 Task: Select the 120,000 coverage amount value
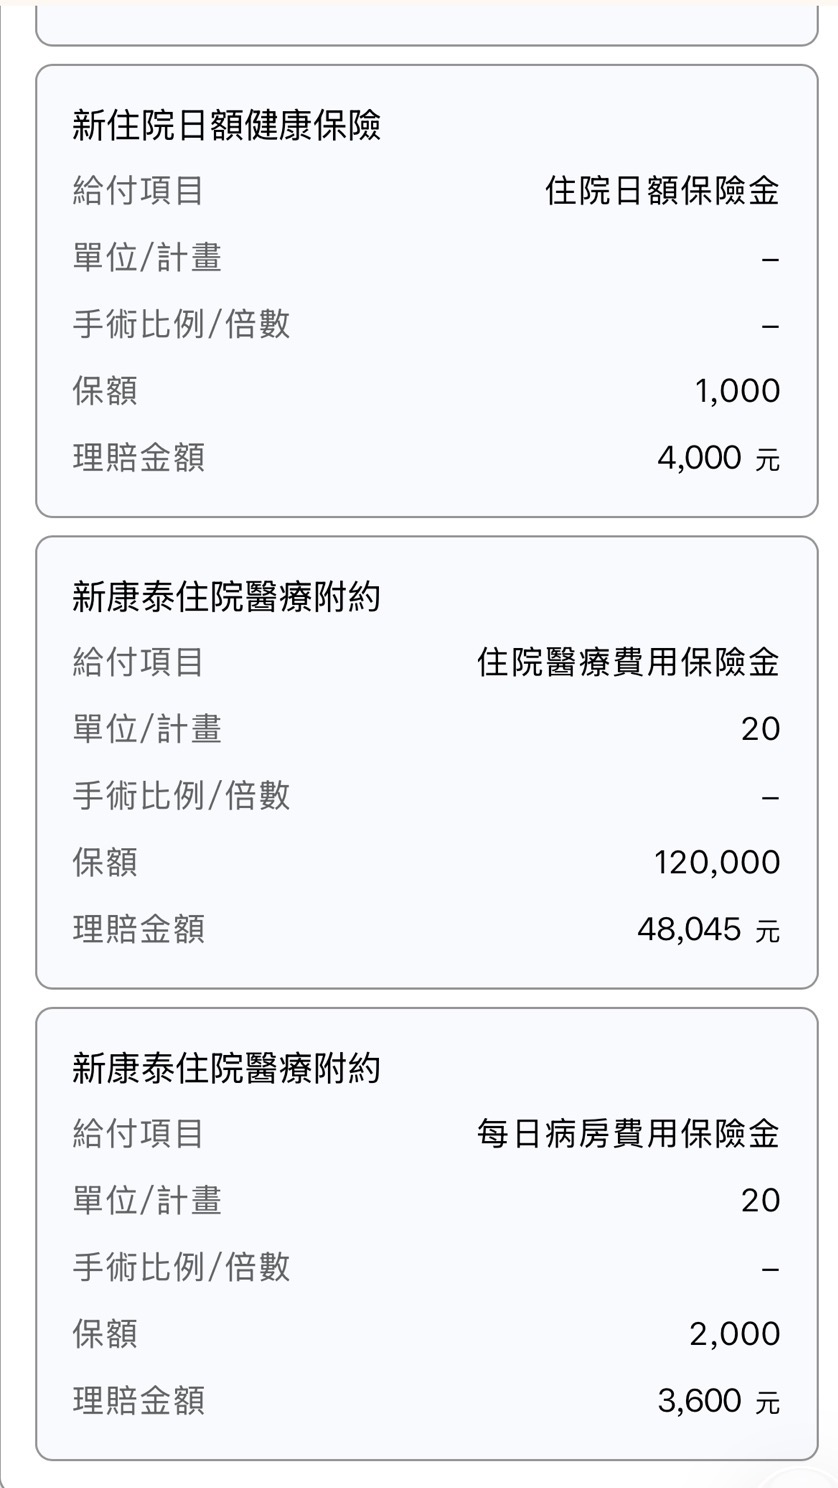pyautogui.click(x=716, y=862)
